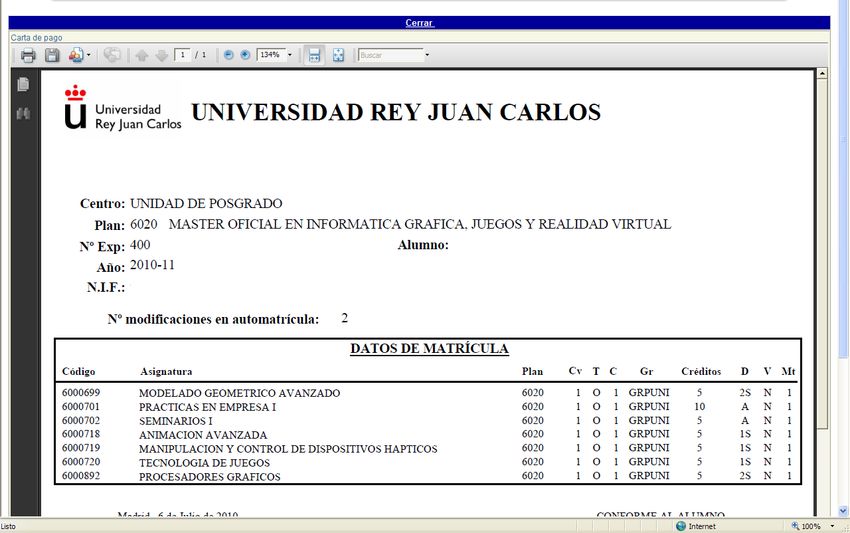Click the Créditos column header
The image size is (850, 533).
click(x=701, y=371)
